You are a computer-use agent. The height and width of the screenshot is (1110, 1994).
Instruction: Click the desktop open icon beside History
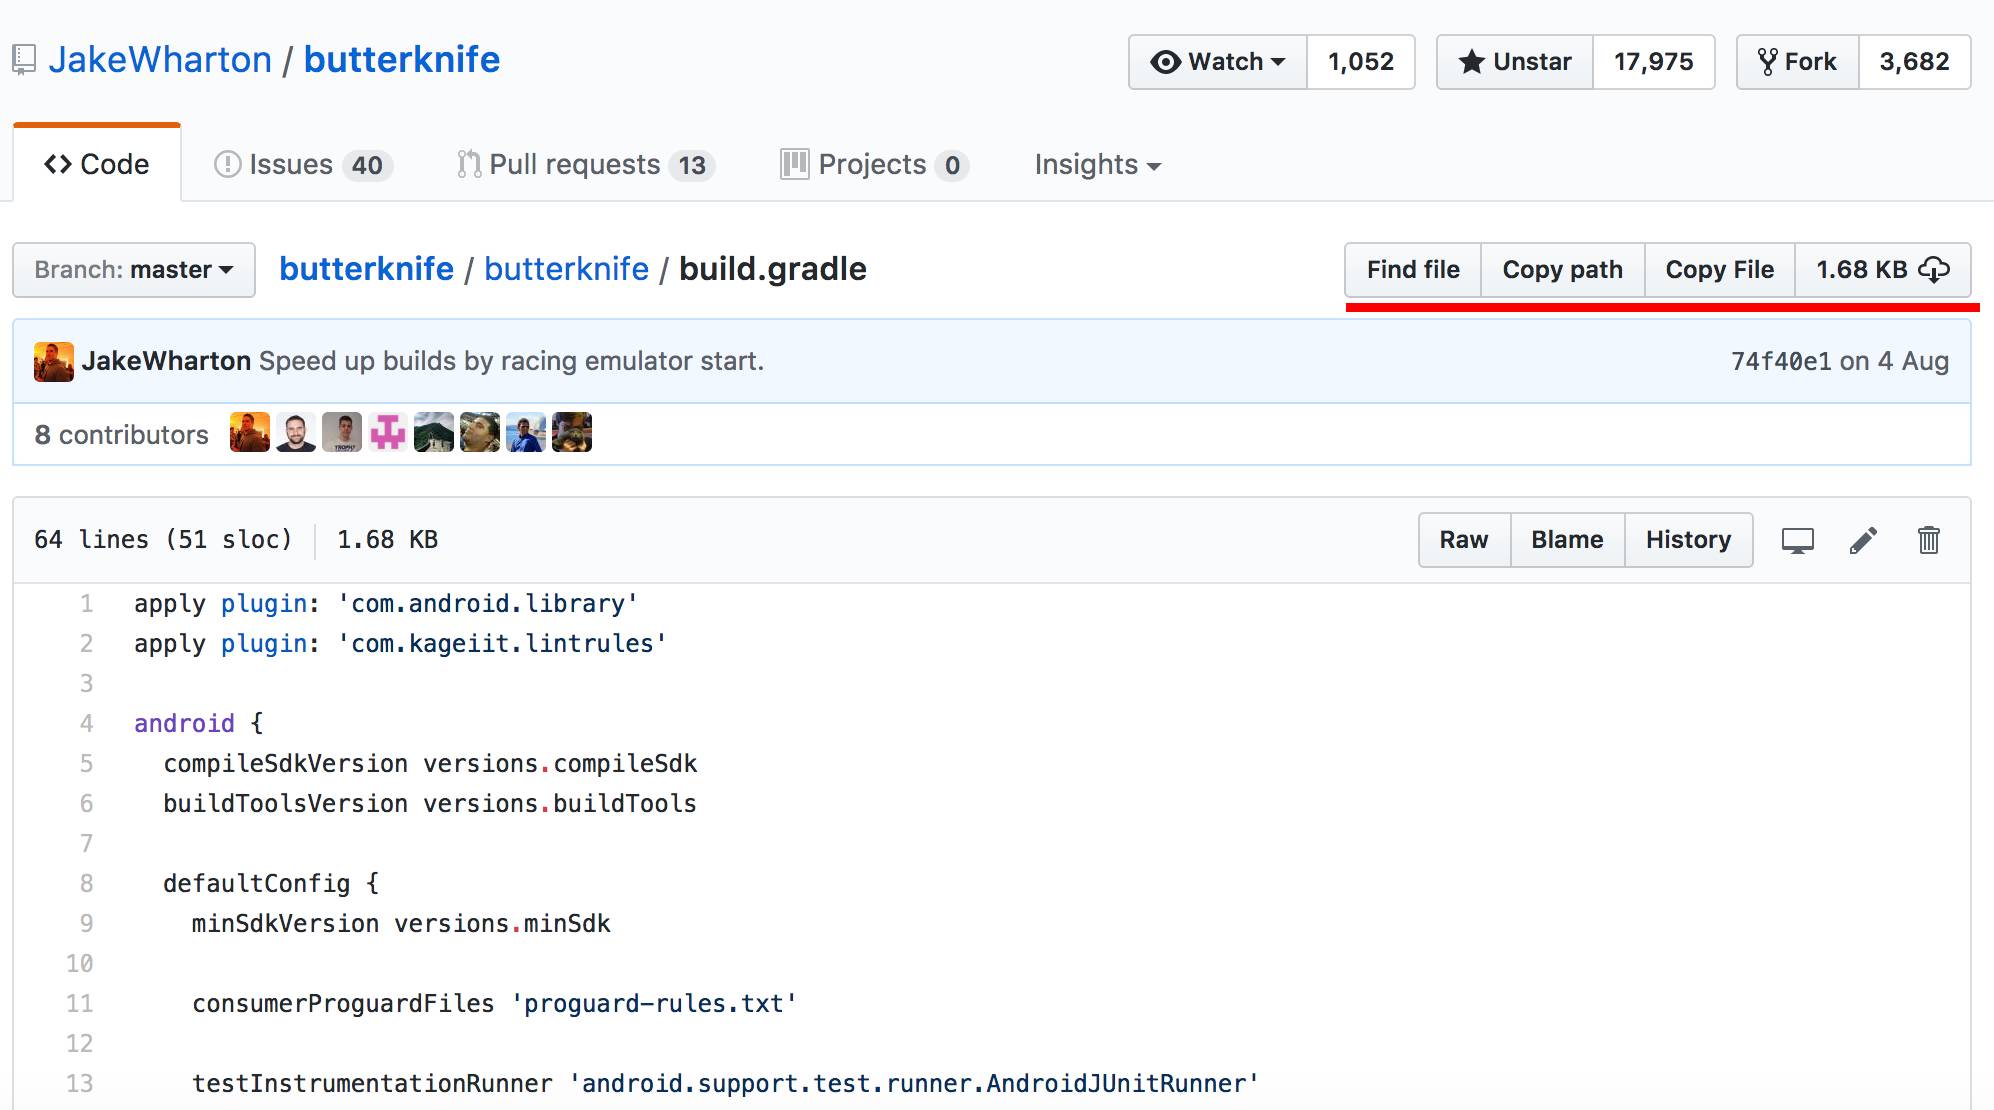[1797, 541]
